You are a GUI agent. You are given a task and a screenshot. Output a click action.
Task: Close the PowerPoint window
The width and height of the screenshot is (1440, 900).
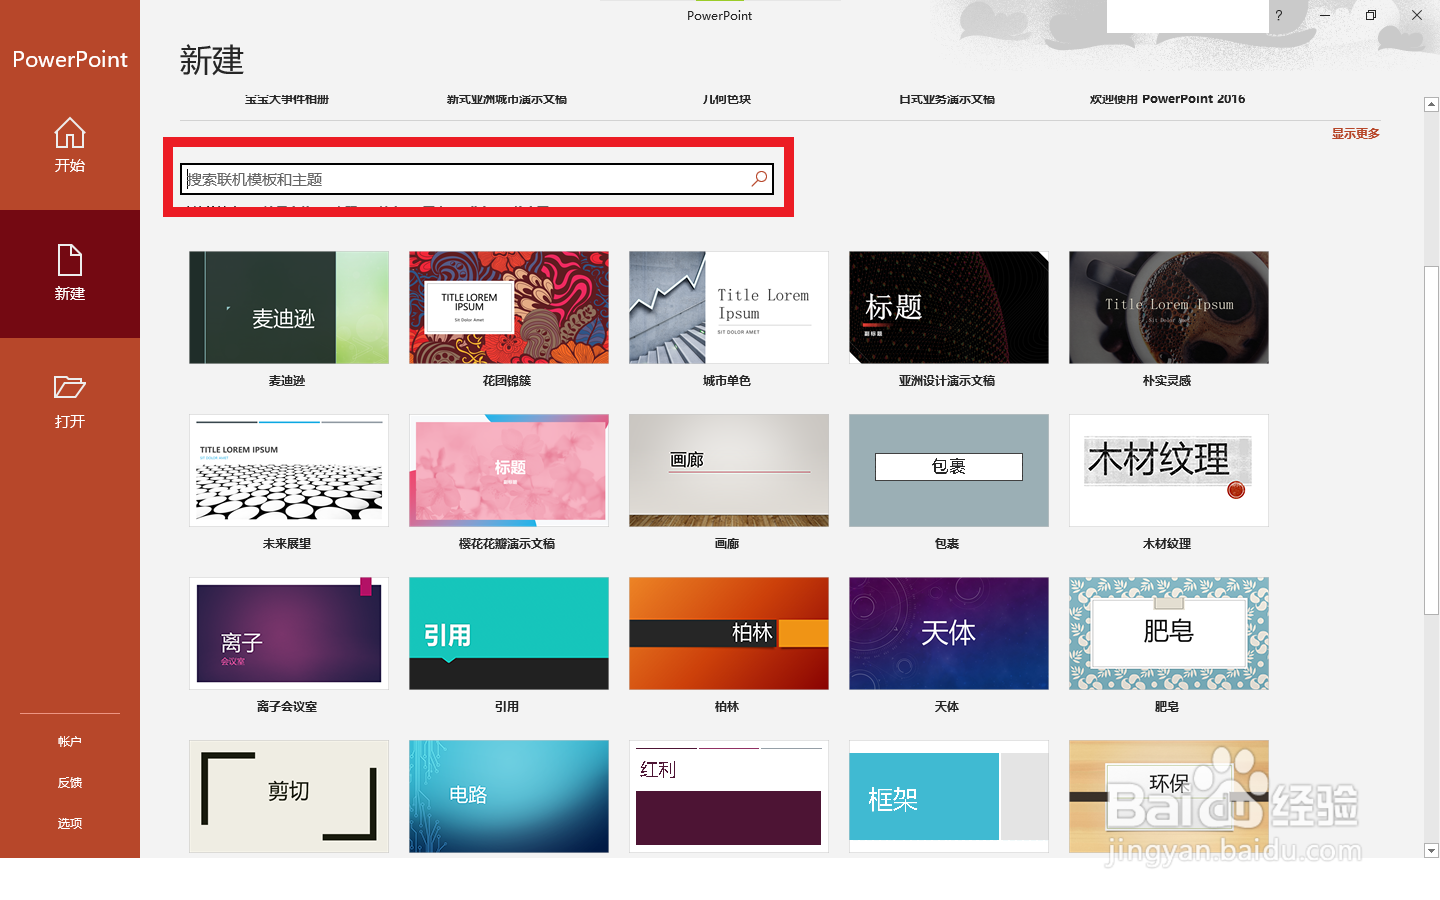[1417, 15]
